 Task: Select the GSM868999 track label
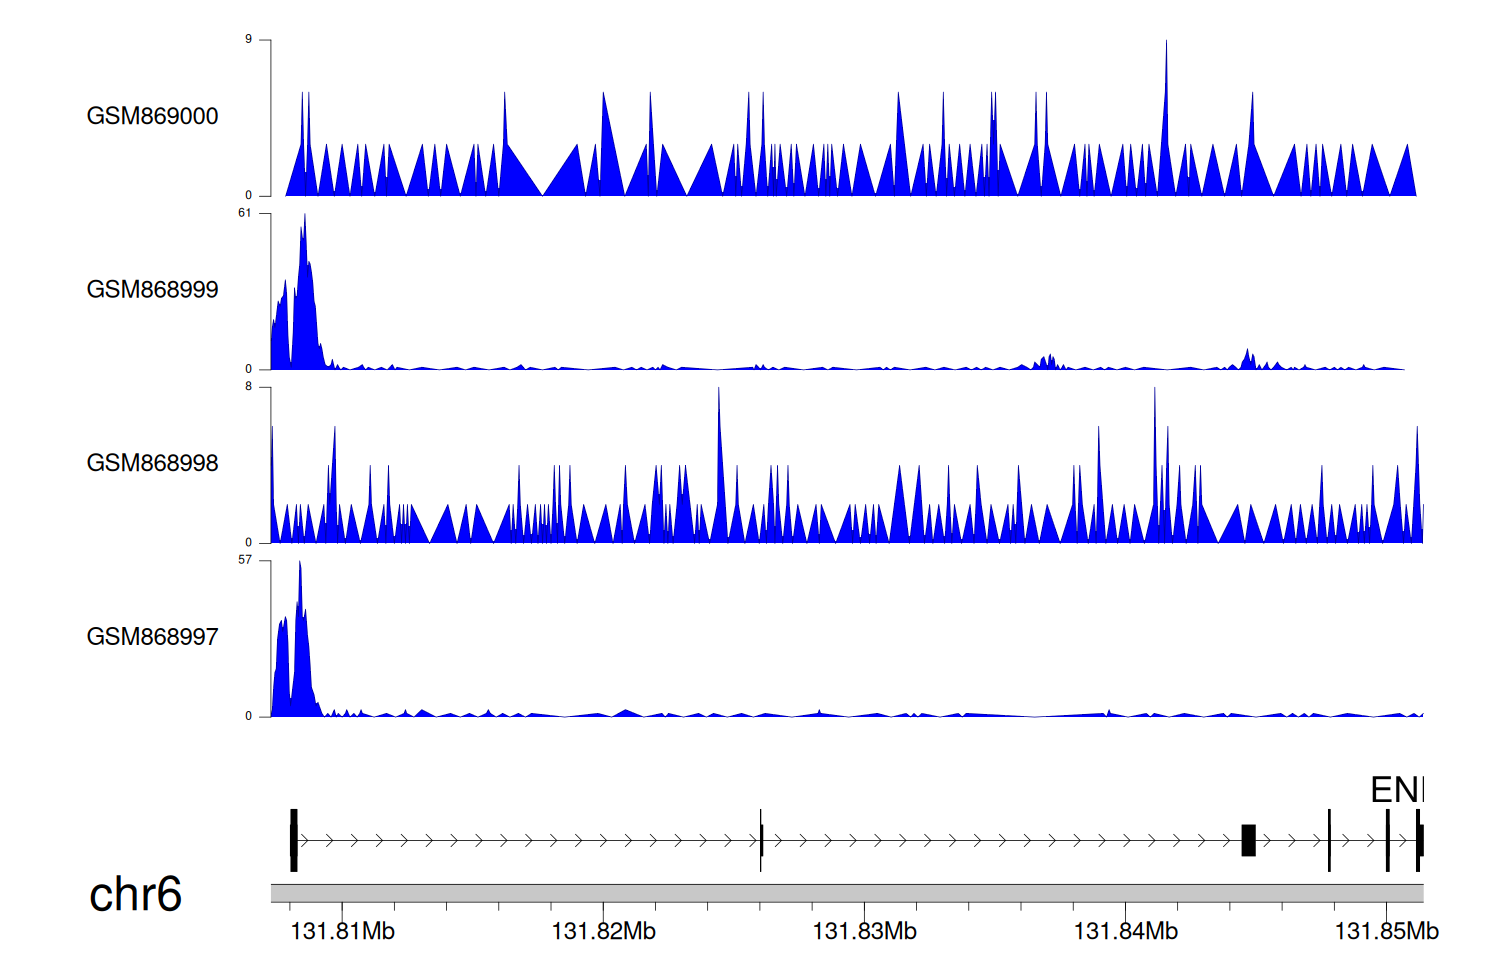152,290
